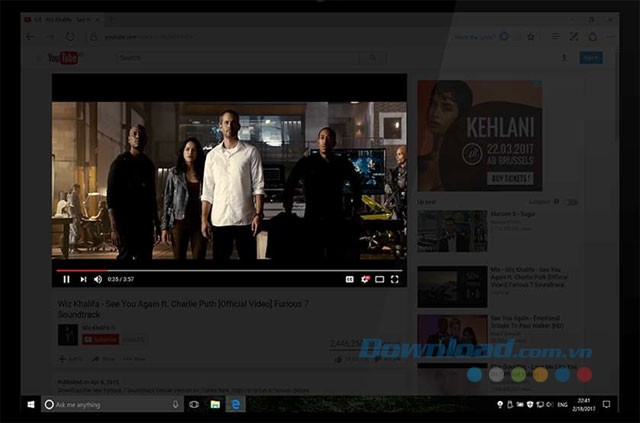The image size is (640, 423).
Task: Toggle the Autoplay switch in Up next
Action: [571, 202]
